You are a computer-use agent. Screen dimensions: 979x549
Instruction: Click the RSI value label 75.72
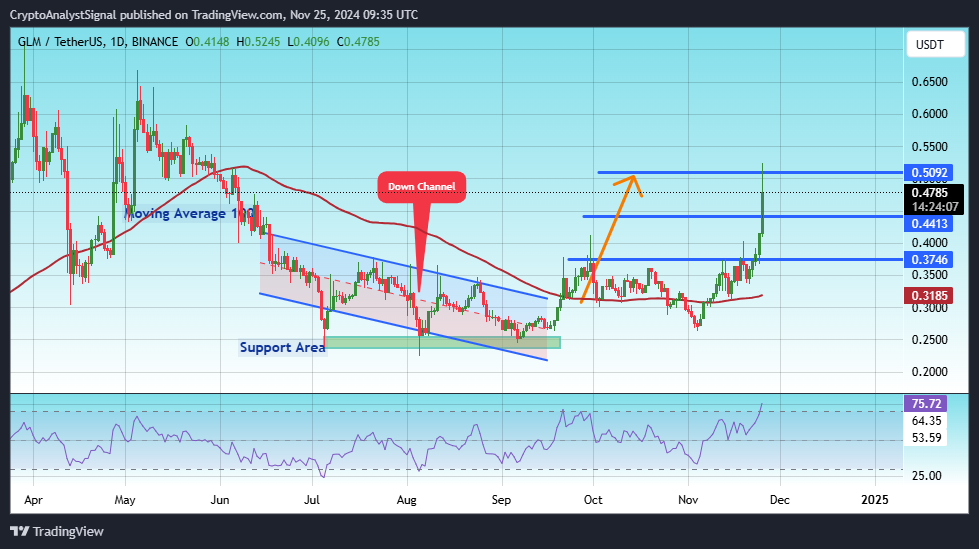coord(926,403)
